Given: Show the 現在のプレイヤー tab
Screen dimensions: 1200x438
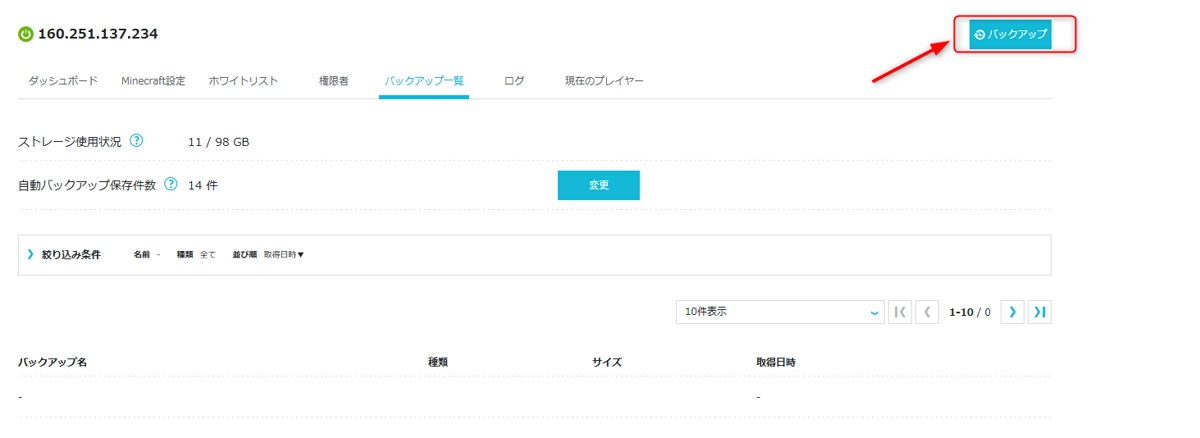Looking at the screenshot, I should 604,81.
